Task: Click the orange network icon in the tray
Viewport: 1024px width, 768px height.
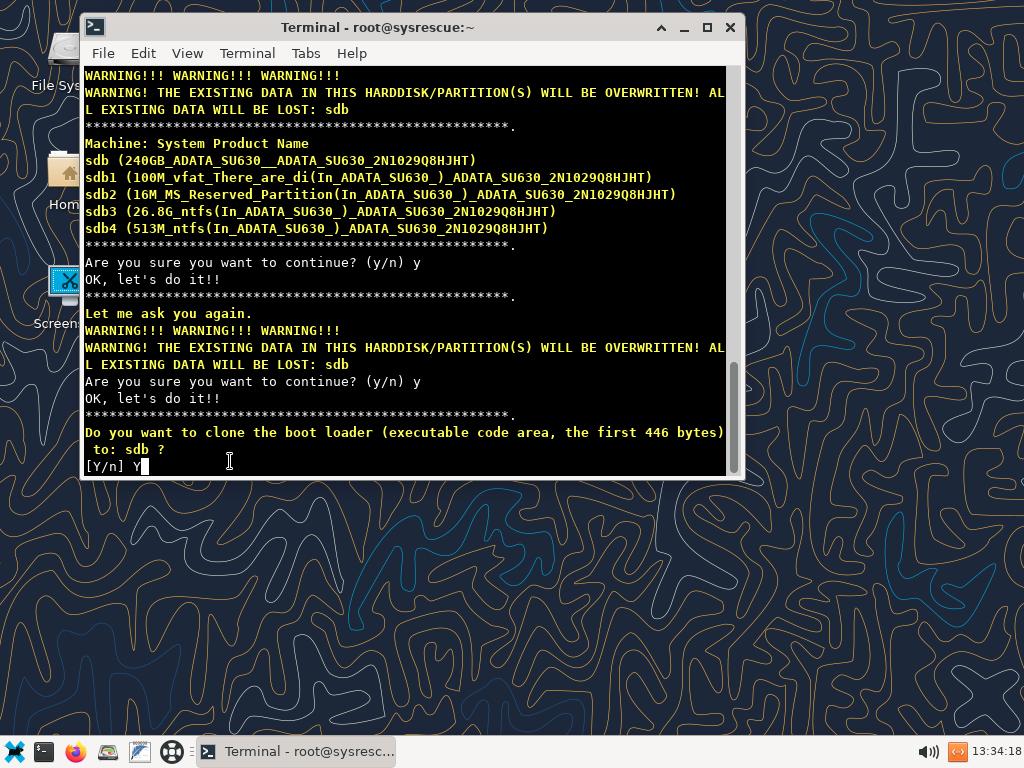Action: 957,752
